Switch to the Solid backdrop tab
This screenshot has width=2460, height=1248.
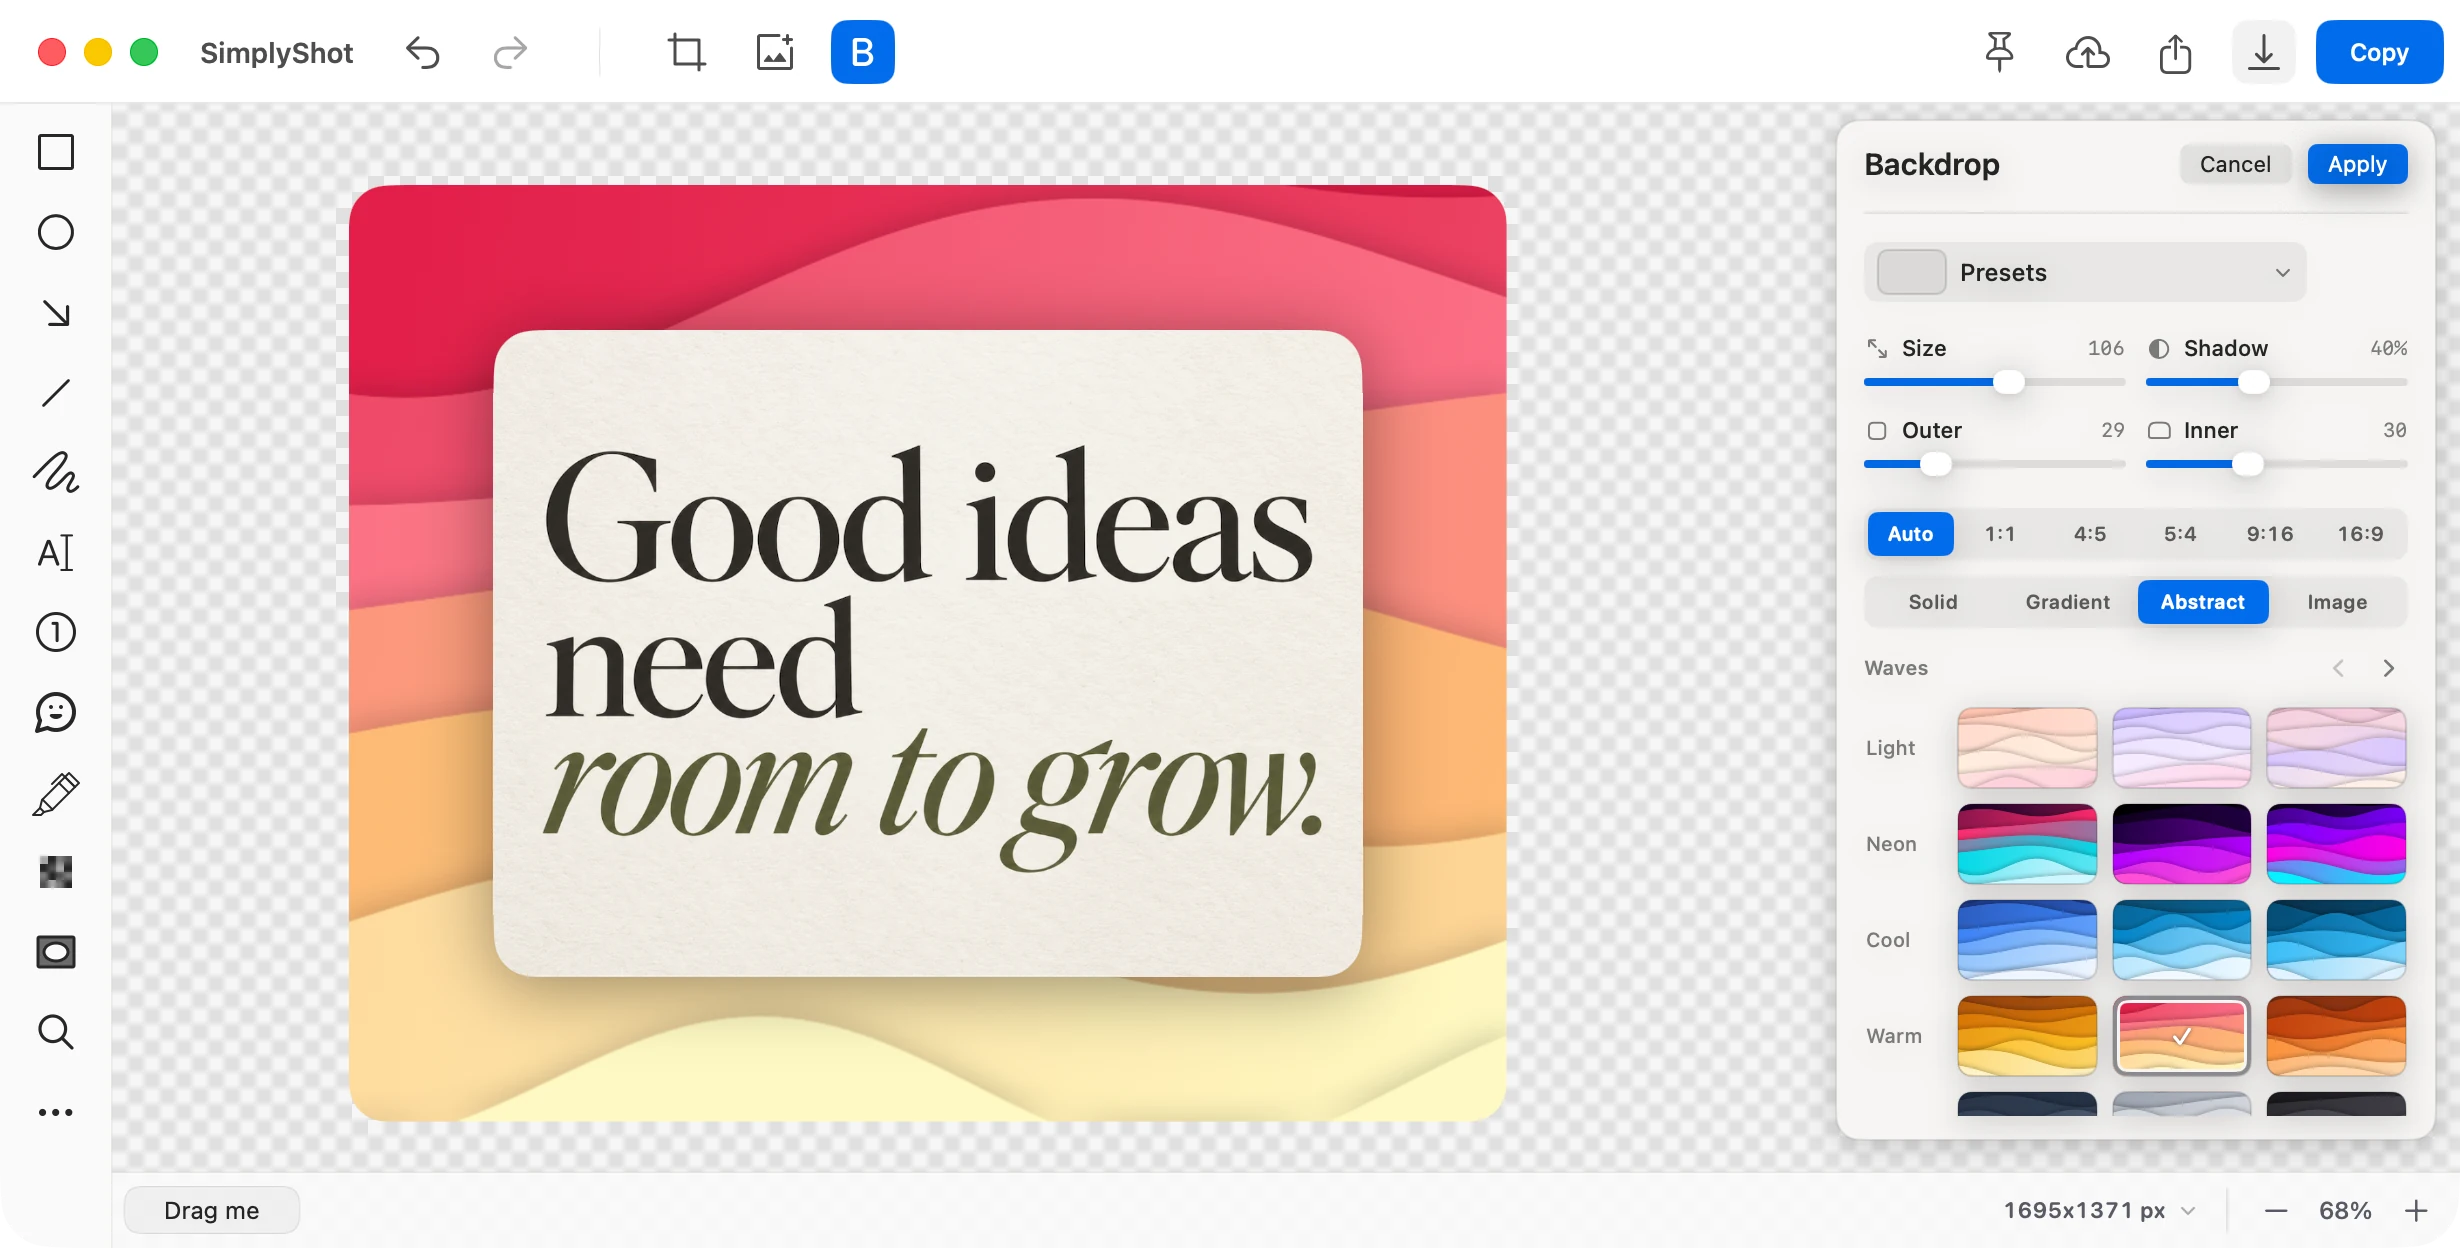(x=1932, y=602)
